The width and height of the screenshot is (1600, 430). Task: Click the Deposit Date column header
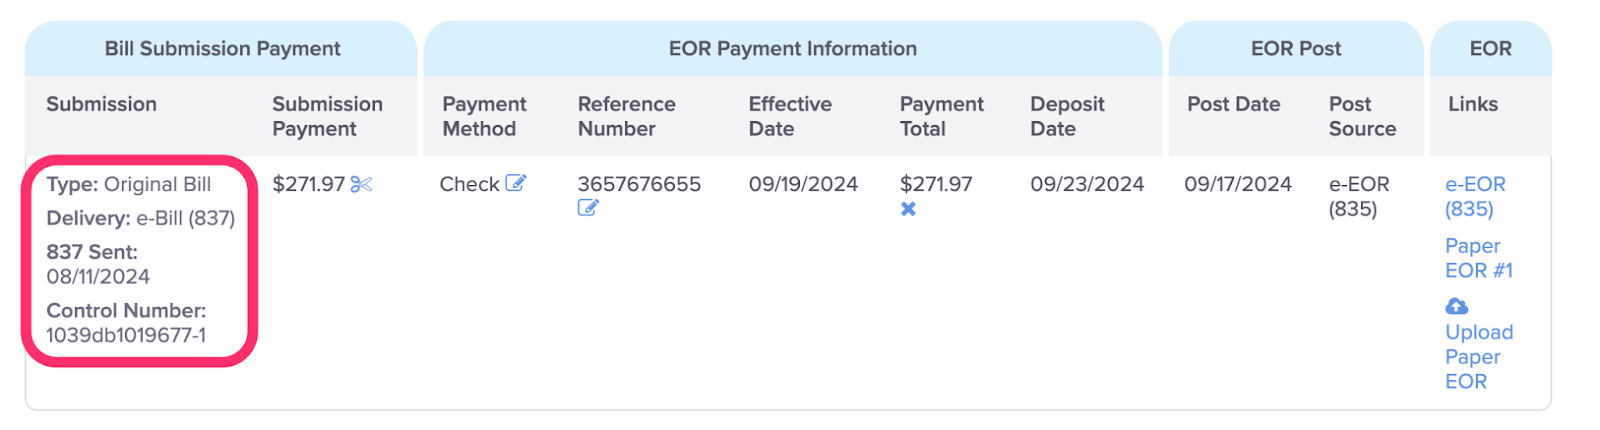(1067, 116)
